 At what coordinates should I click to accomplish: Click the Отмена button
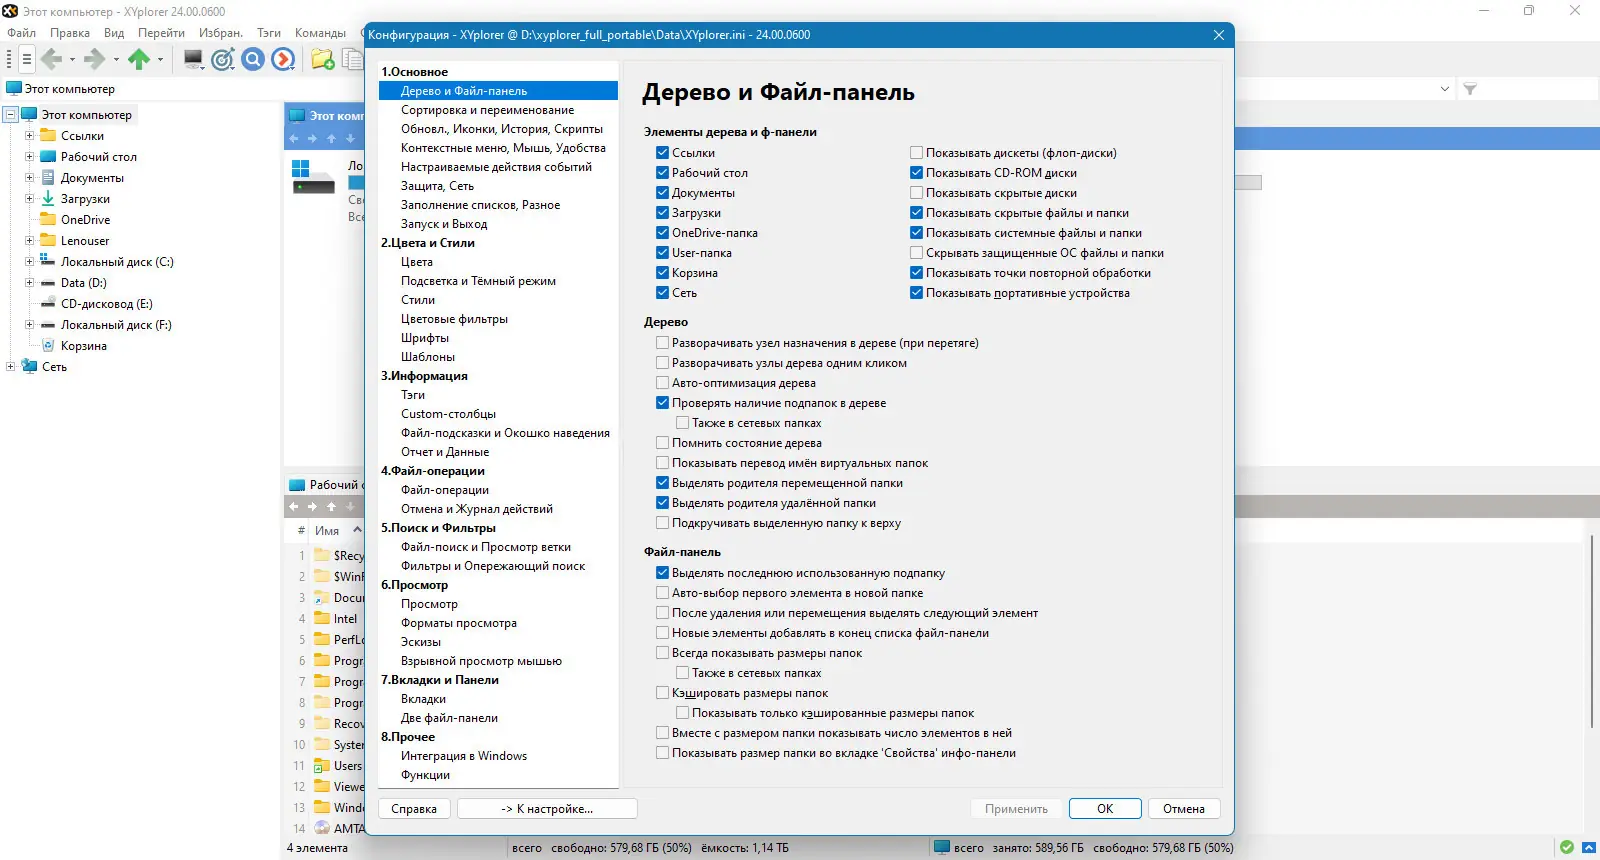pos(1184,809)
